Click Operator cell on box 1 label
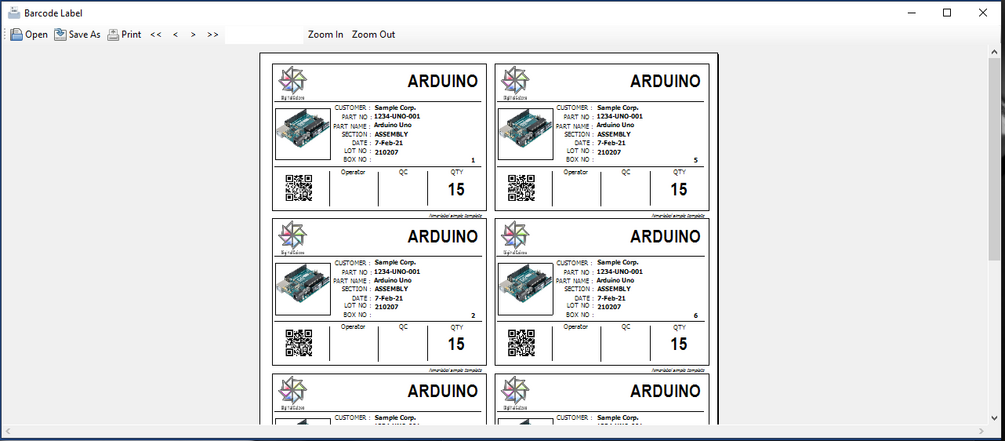The height and width of the screenshot is (441, 1005). [x=354, y=187]
